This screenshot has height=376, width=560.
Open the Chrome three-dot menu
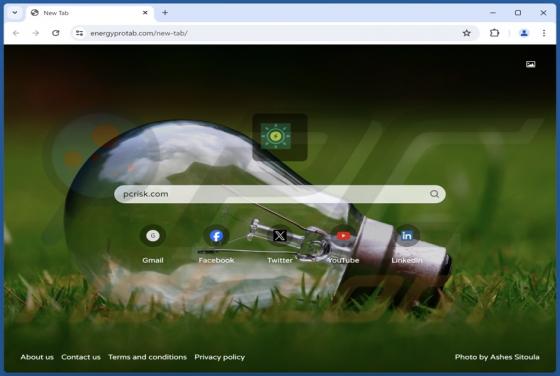tap(544, 33)
